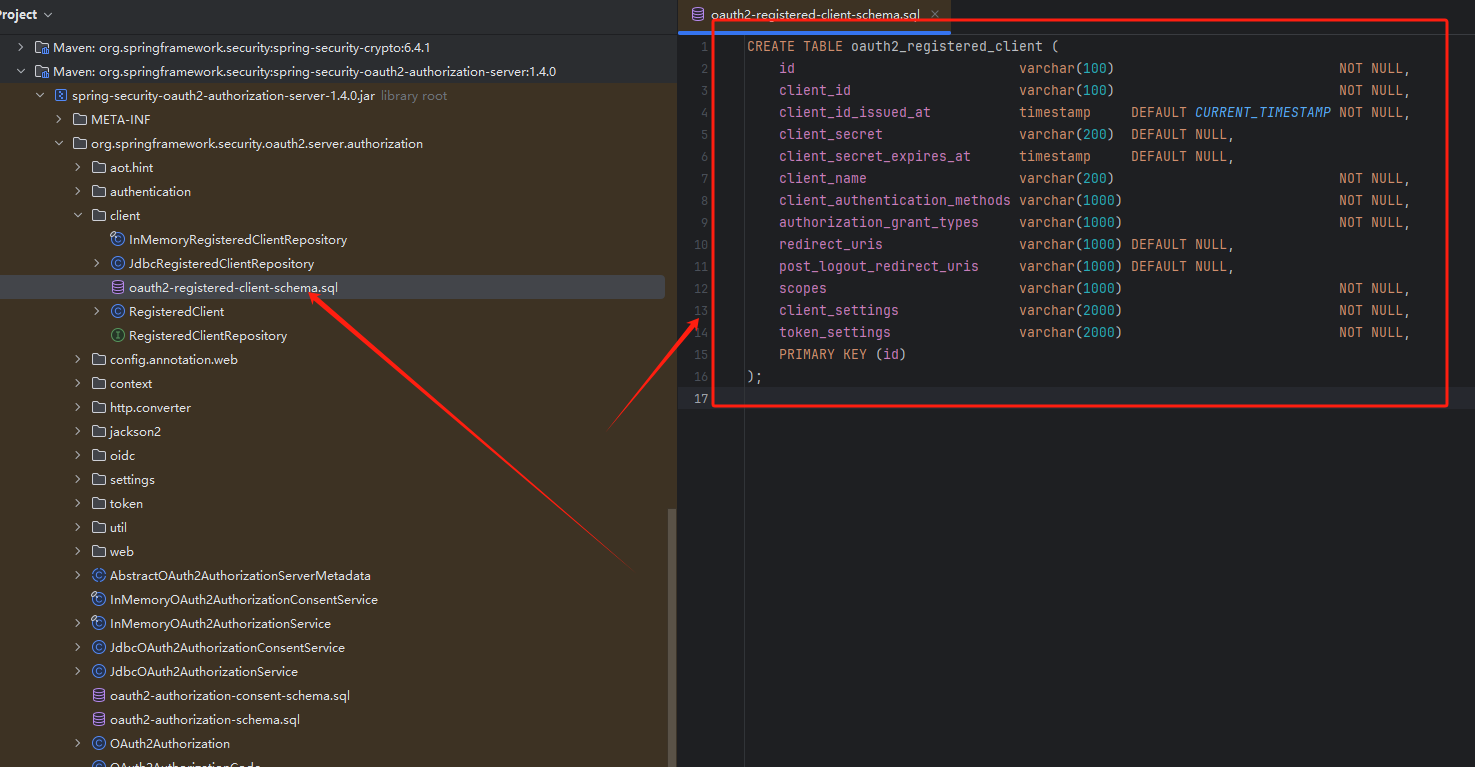The image size is (1475, 767).
Task: Expand the util package
Action: pos(78,527)
